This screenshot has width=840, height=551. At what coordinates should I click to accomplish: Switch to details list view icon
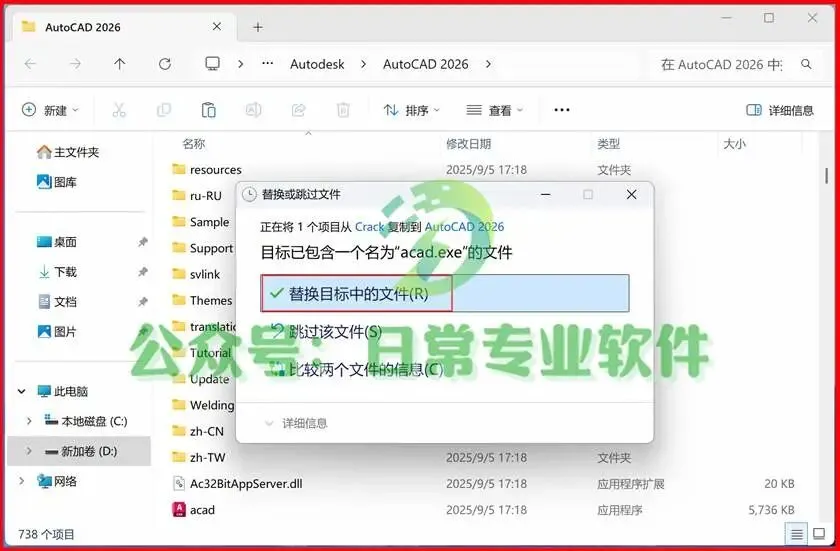[797, 534]
